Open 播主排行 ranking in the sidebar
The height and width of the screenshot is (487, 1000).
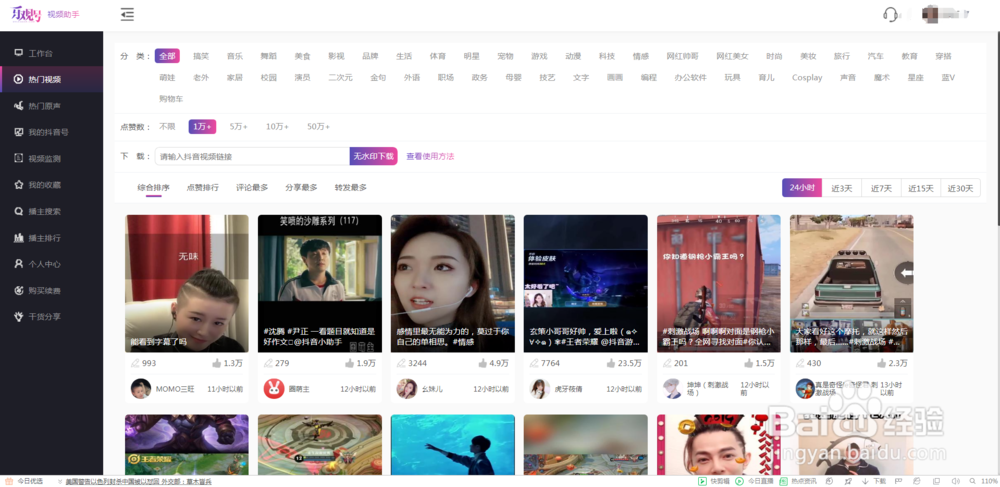[44, 238]
